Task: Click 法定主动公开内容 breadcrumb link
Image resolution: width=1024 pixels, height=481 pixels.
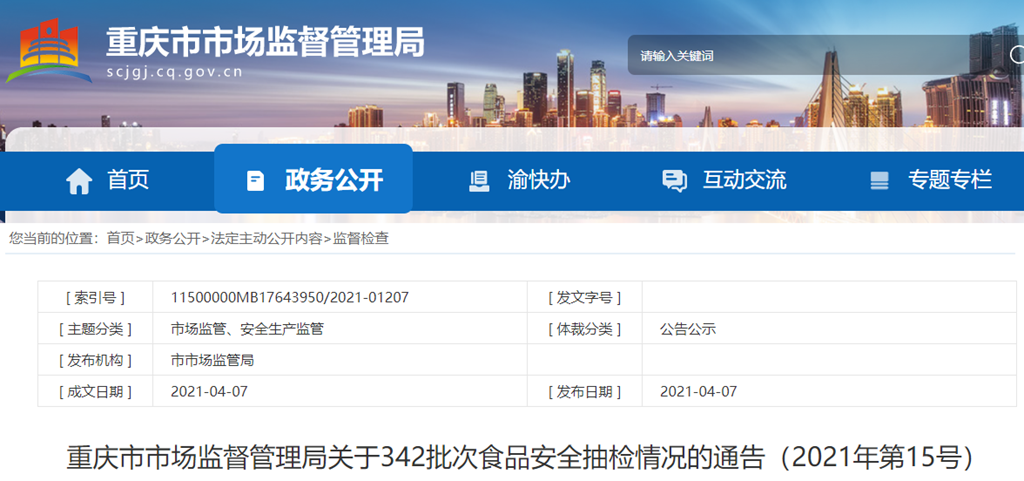Action: coord(266,239)
